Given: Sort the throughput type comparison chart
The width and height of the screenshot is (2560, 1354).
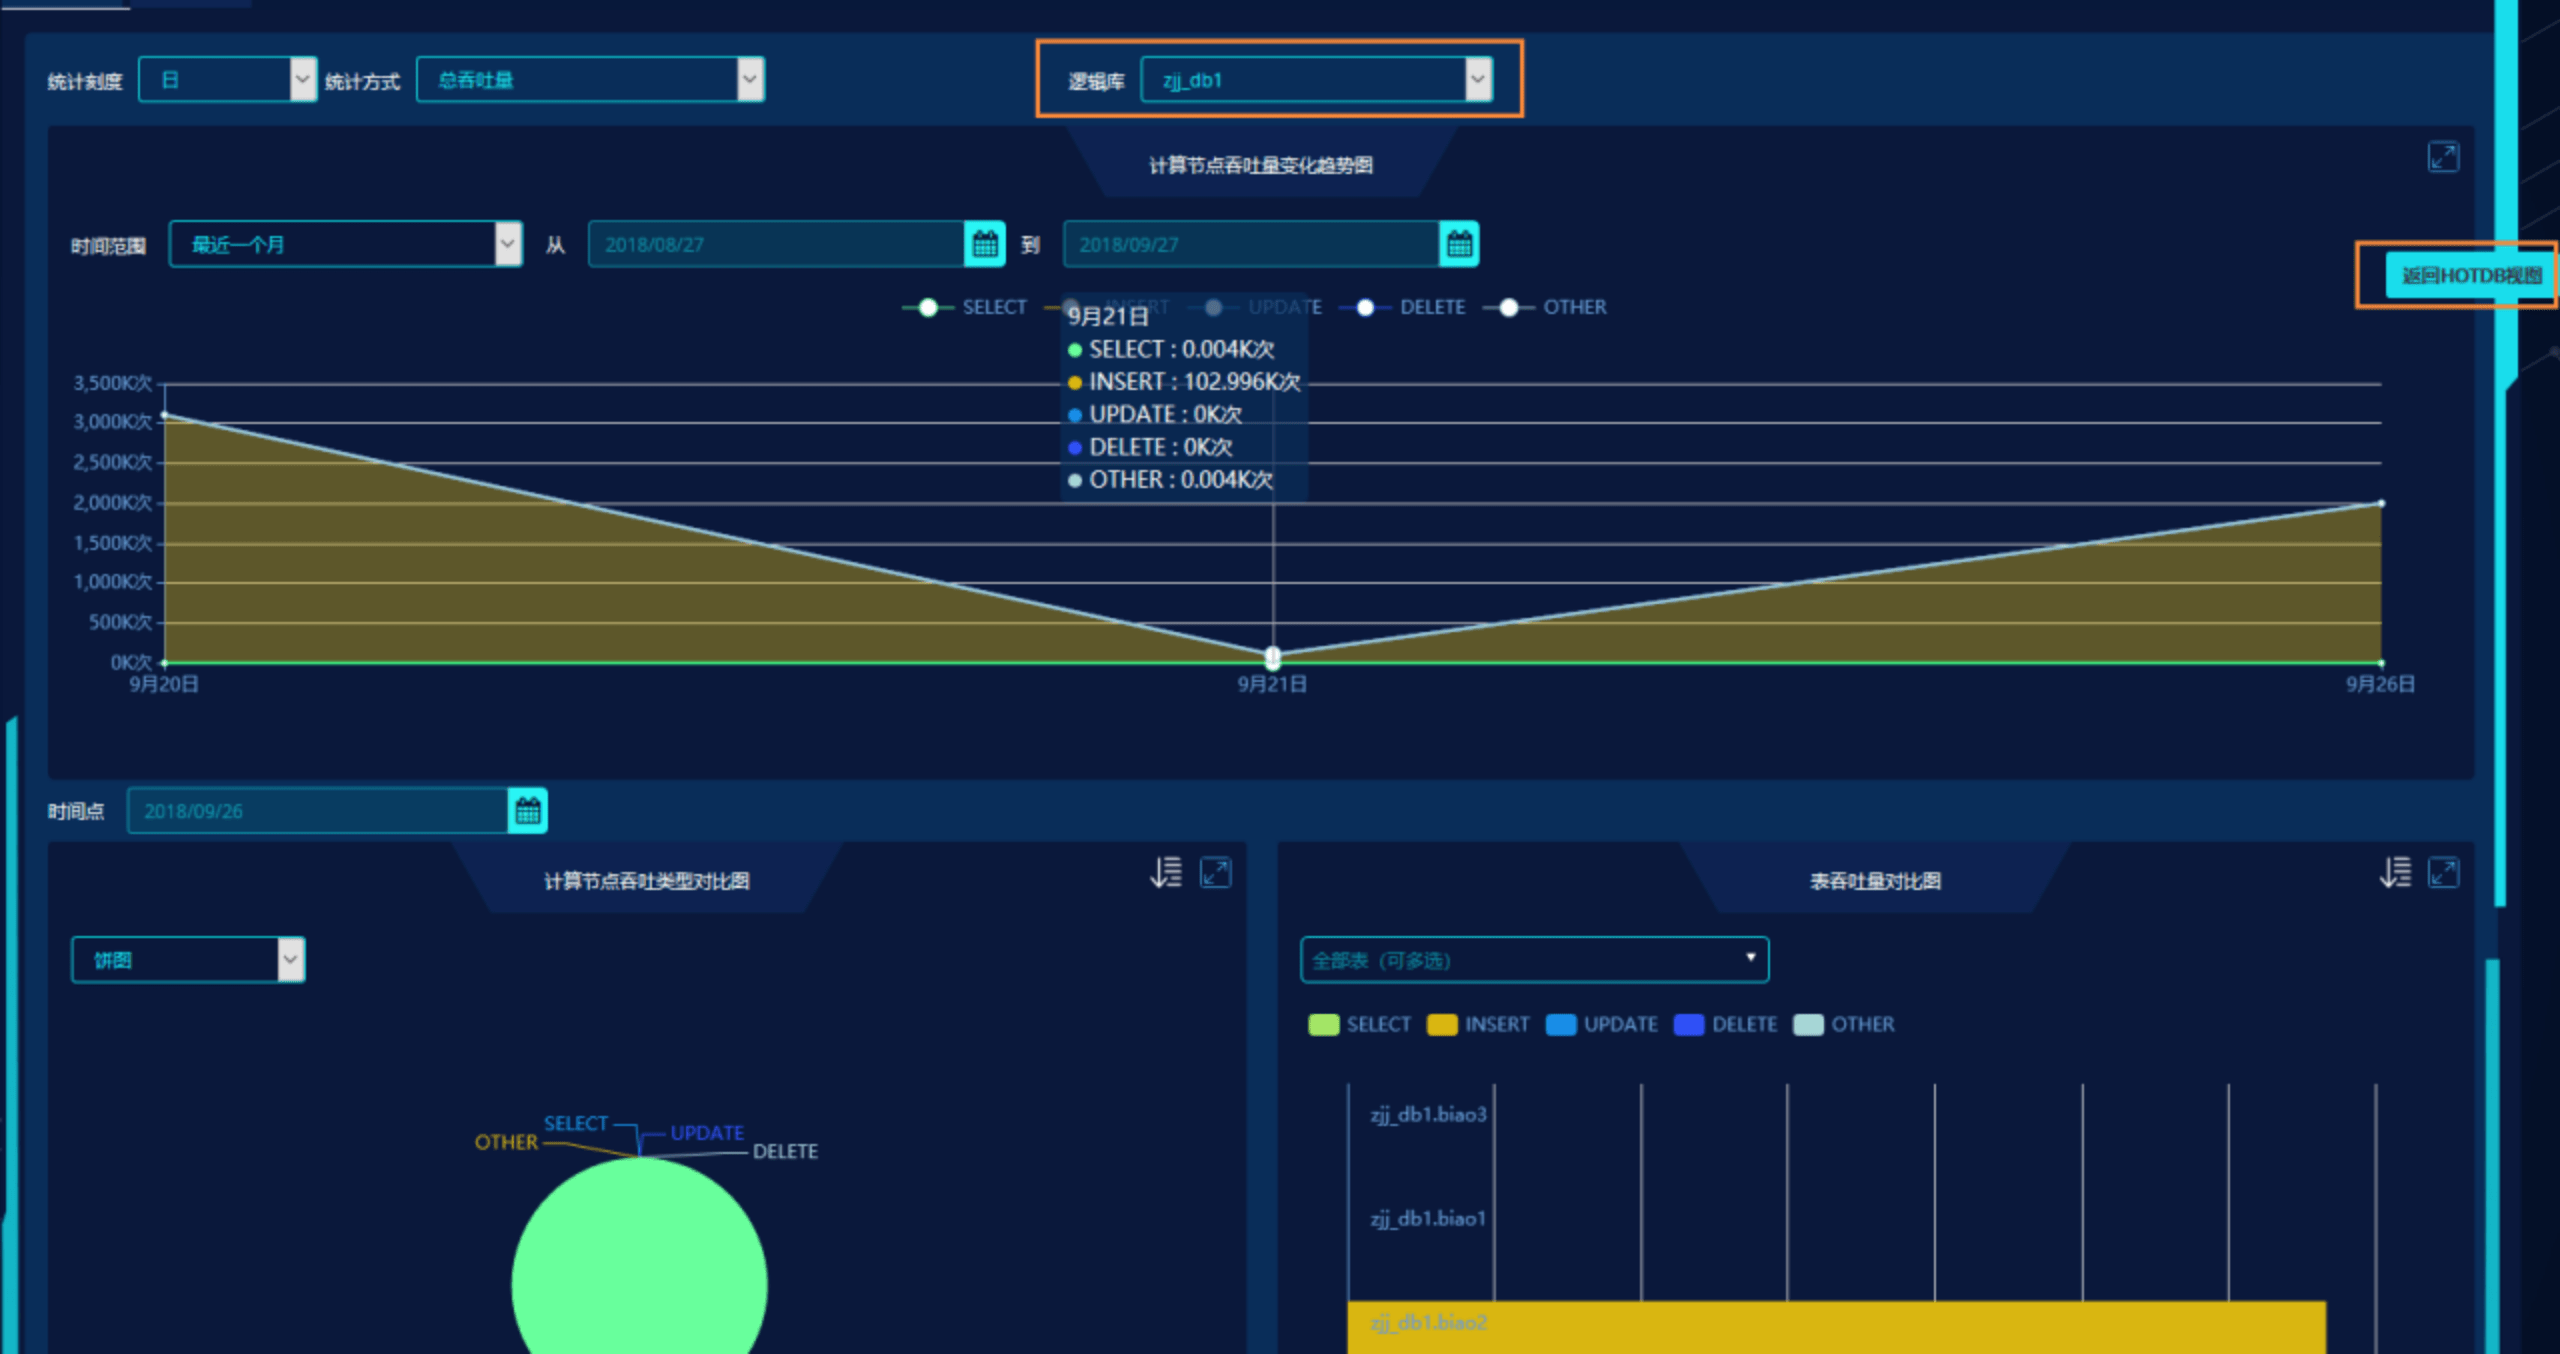Looking at the screenshot, I should click(1166, 873).
